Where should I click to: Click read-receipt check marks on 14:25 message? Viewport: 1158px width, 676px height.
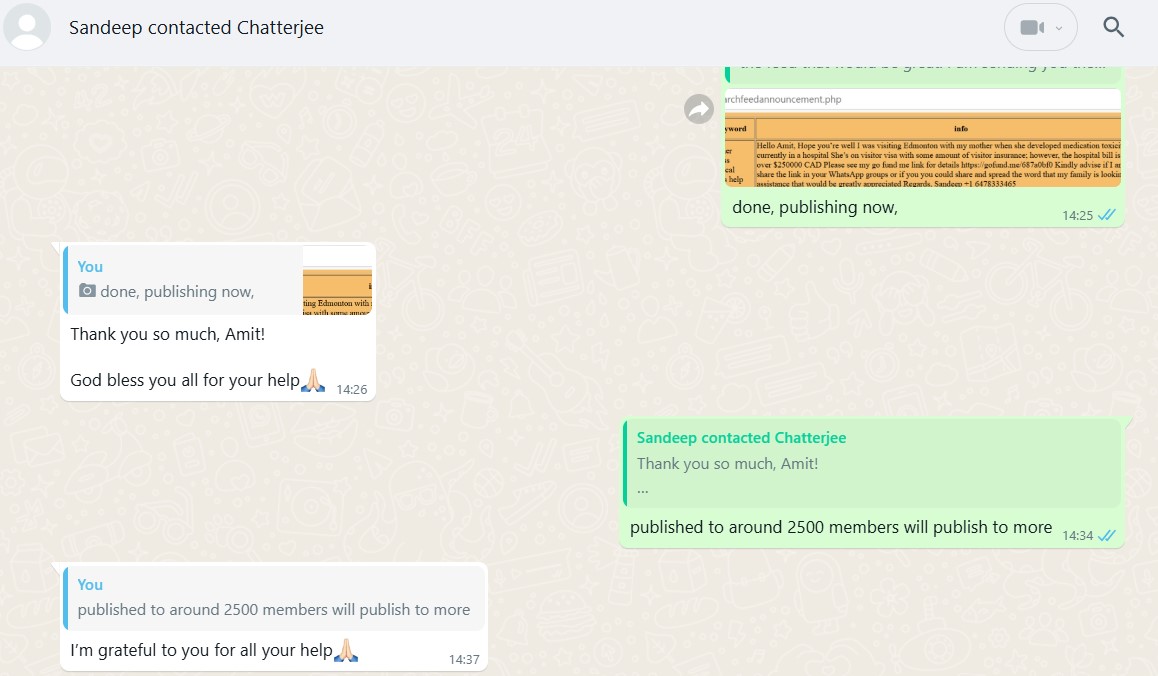[1107, 215]
